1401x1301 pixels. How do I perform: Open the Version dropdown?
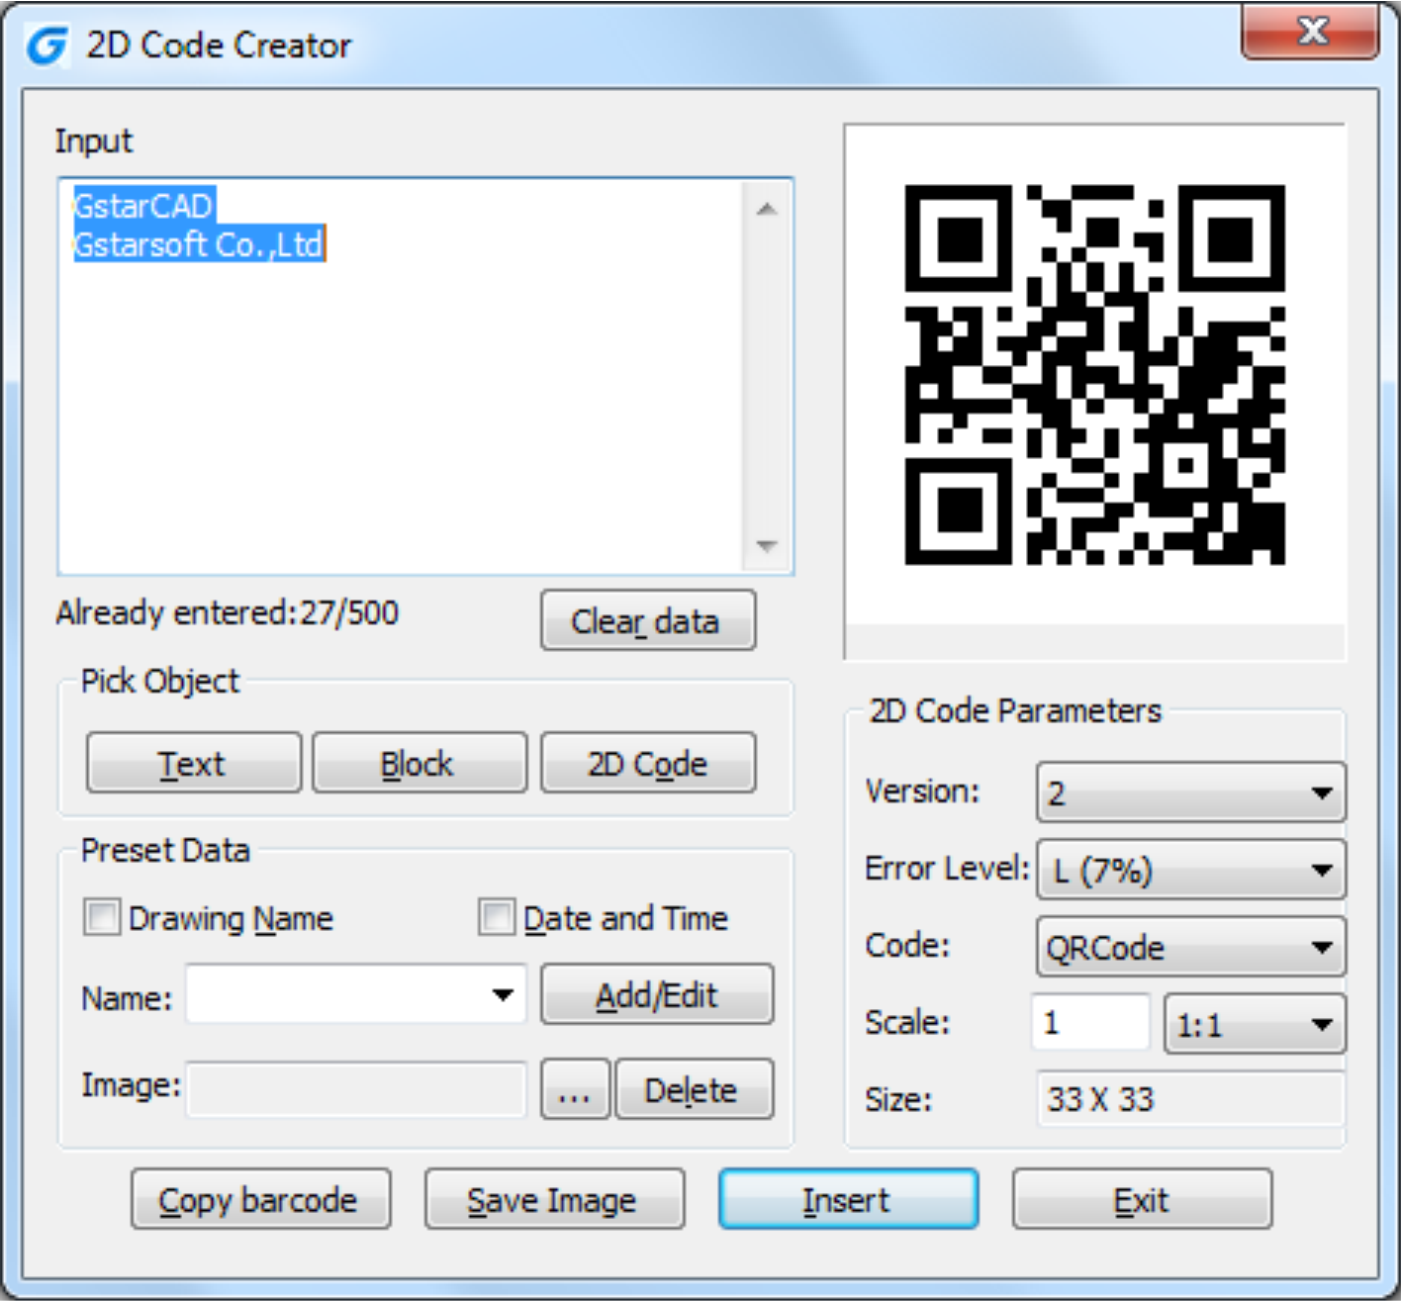point(1191,793)
